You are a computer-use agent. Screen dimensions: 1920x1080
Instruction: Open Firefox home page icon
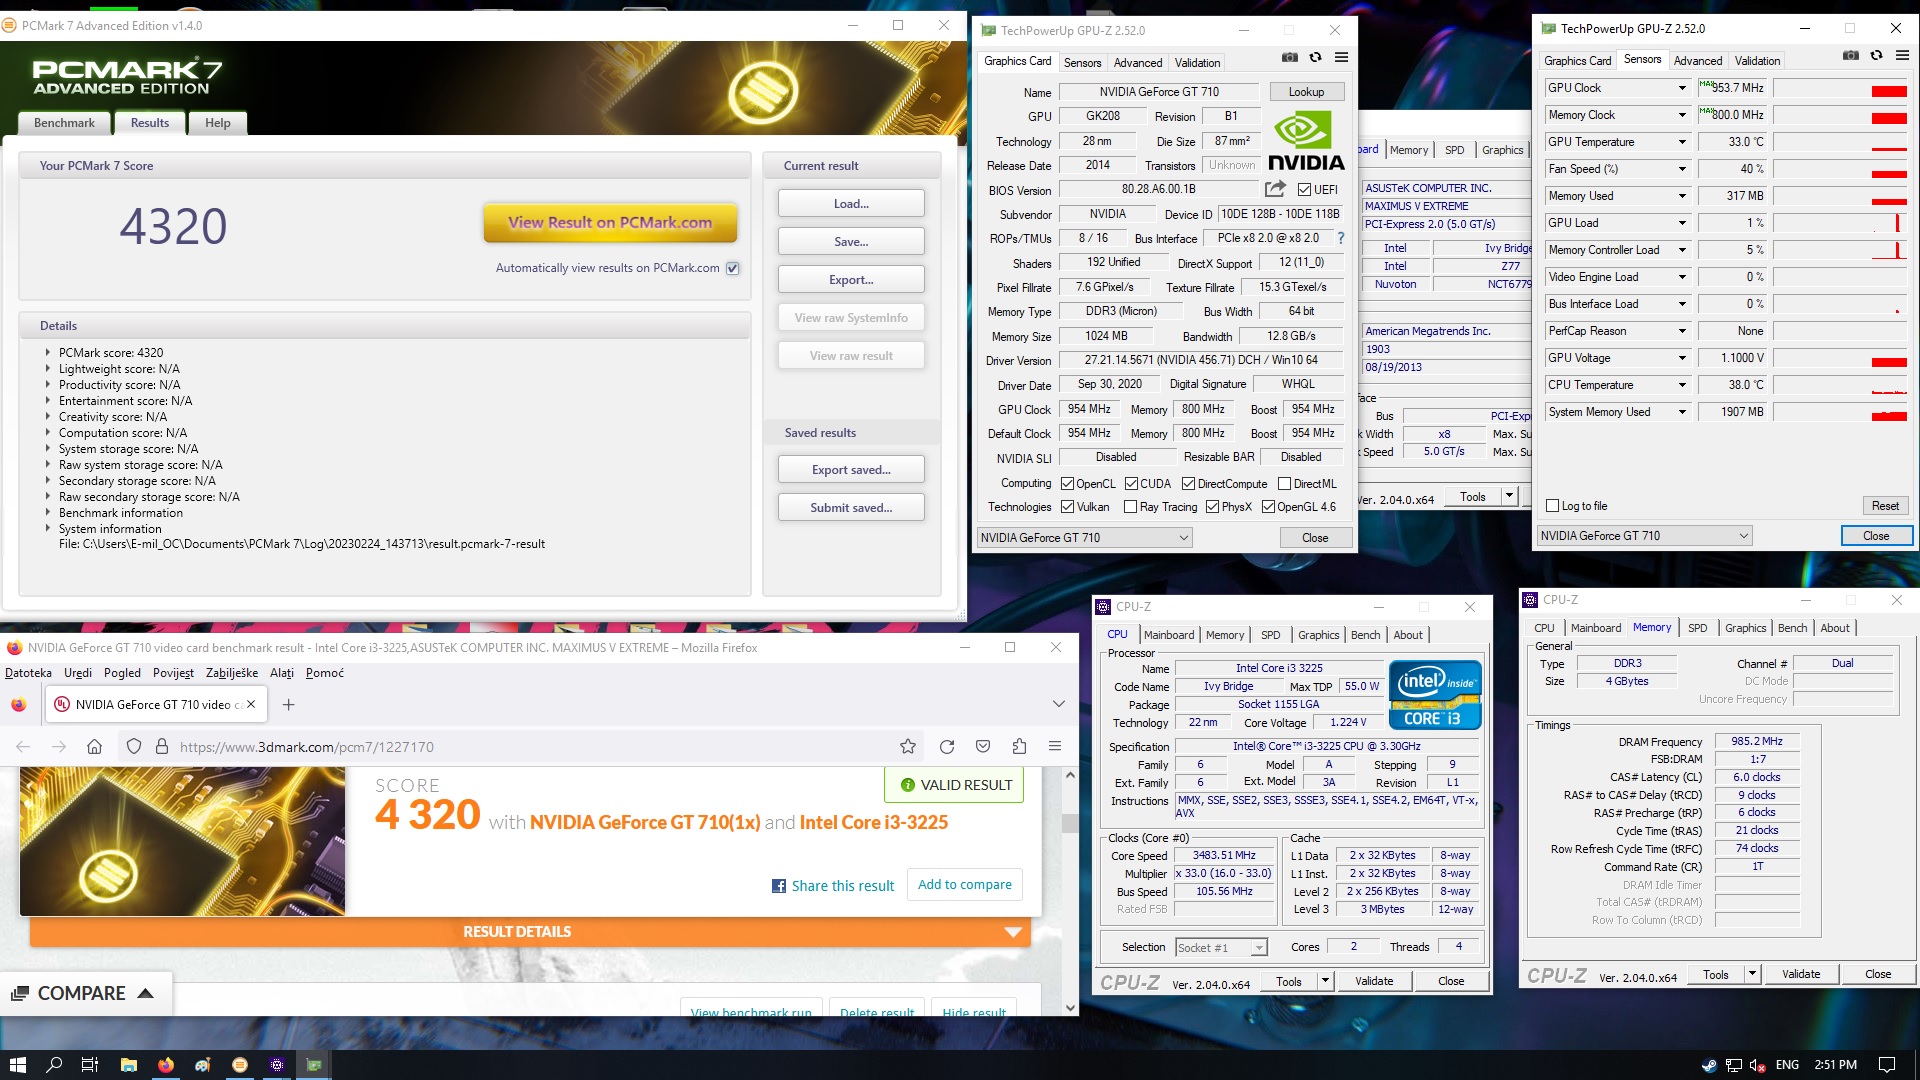[94, 746]
